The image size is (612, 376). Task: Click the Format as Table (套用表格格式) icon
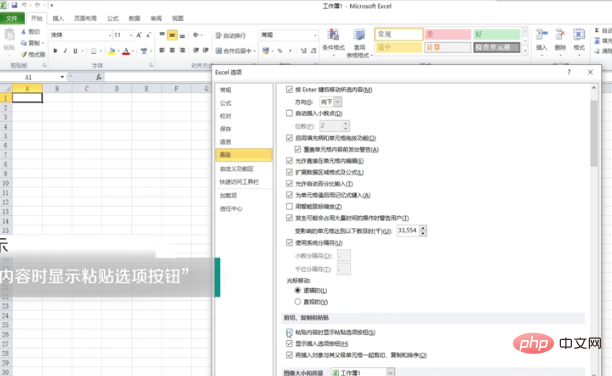(359, 35)
